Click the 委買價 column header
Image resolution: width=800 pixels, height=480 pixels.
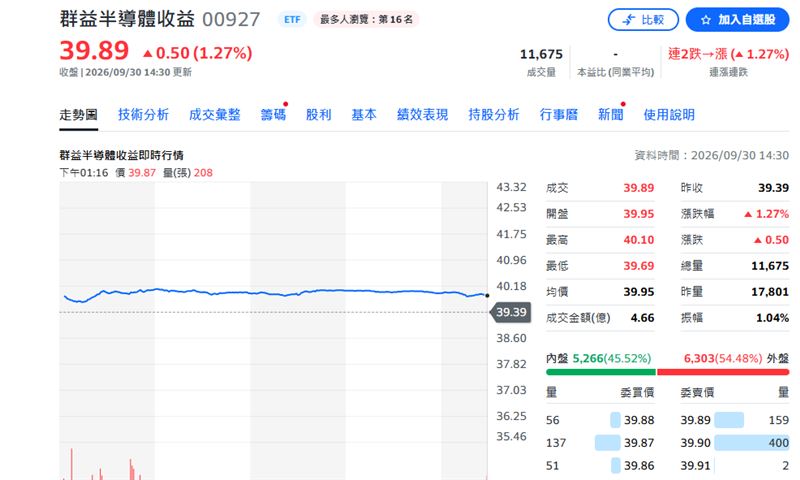(637, 392)
